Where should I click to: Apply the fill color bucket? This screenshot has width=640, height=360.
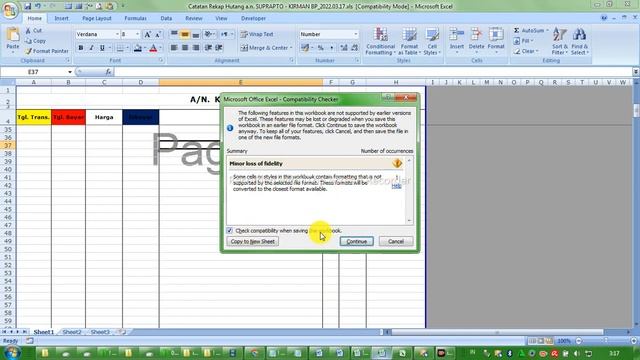tap(138, 48)
